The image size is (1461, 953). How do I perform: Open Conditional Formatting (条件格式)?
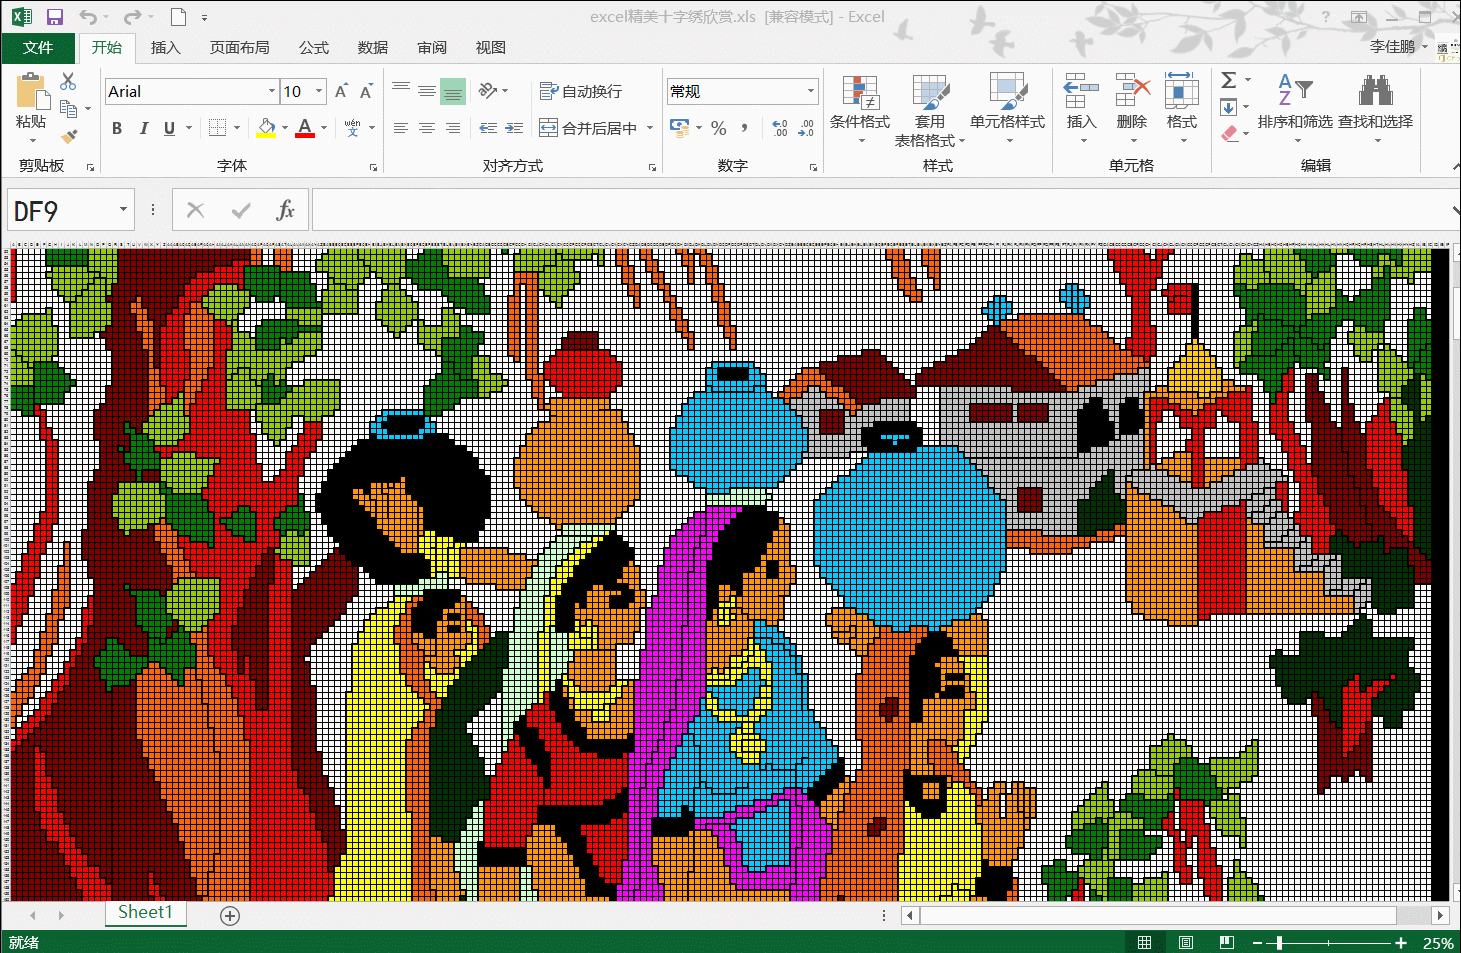pyautogui.click(x=859, y=103)
